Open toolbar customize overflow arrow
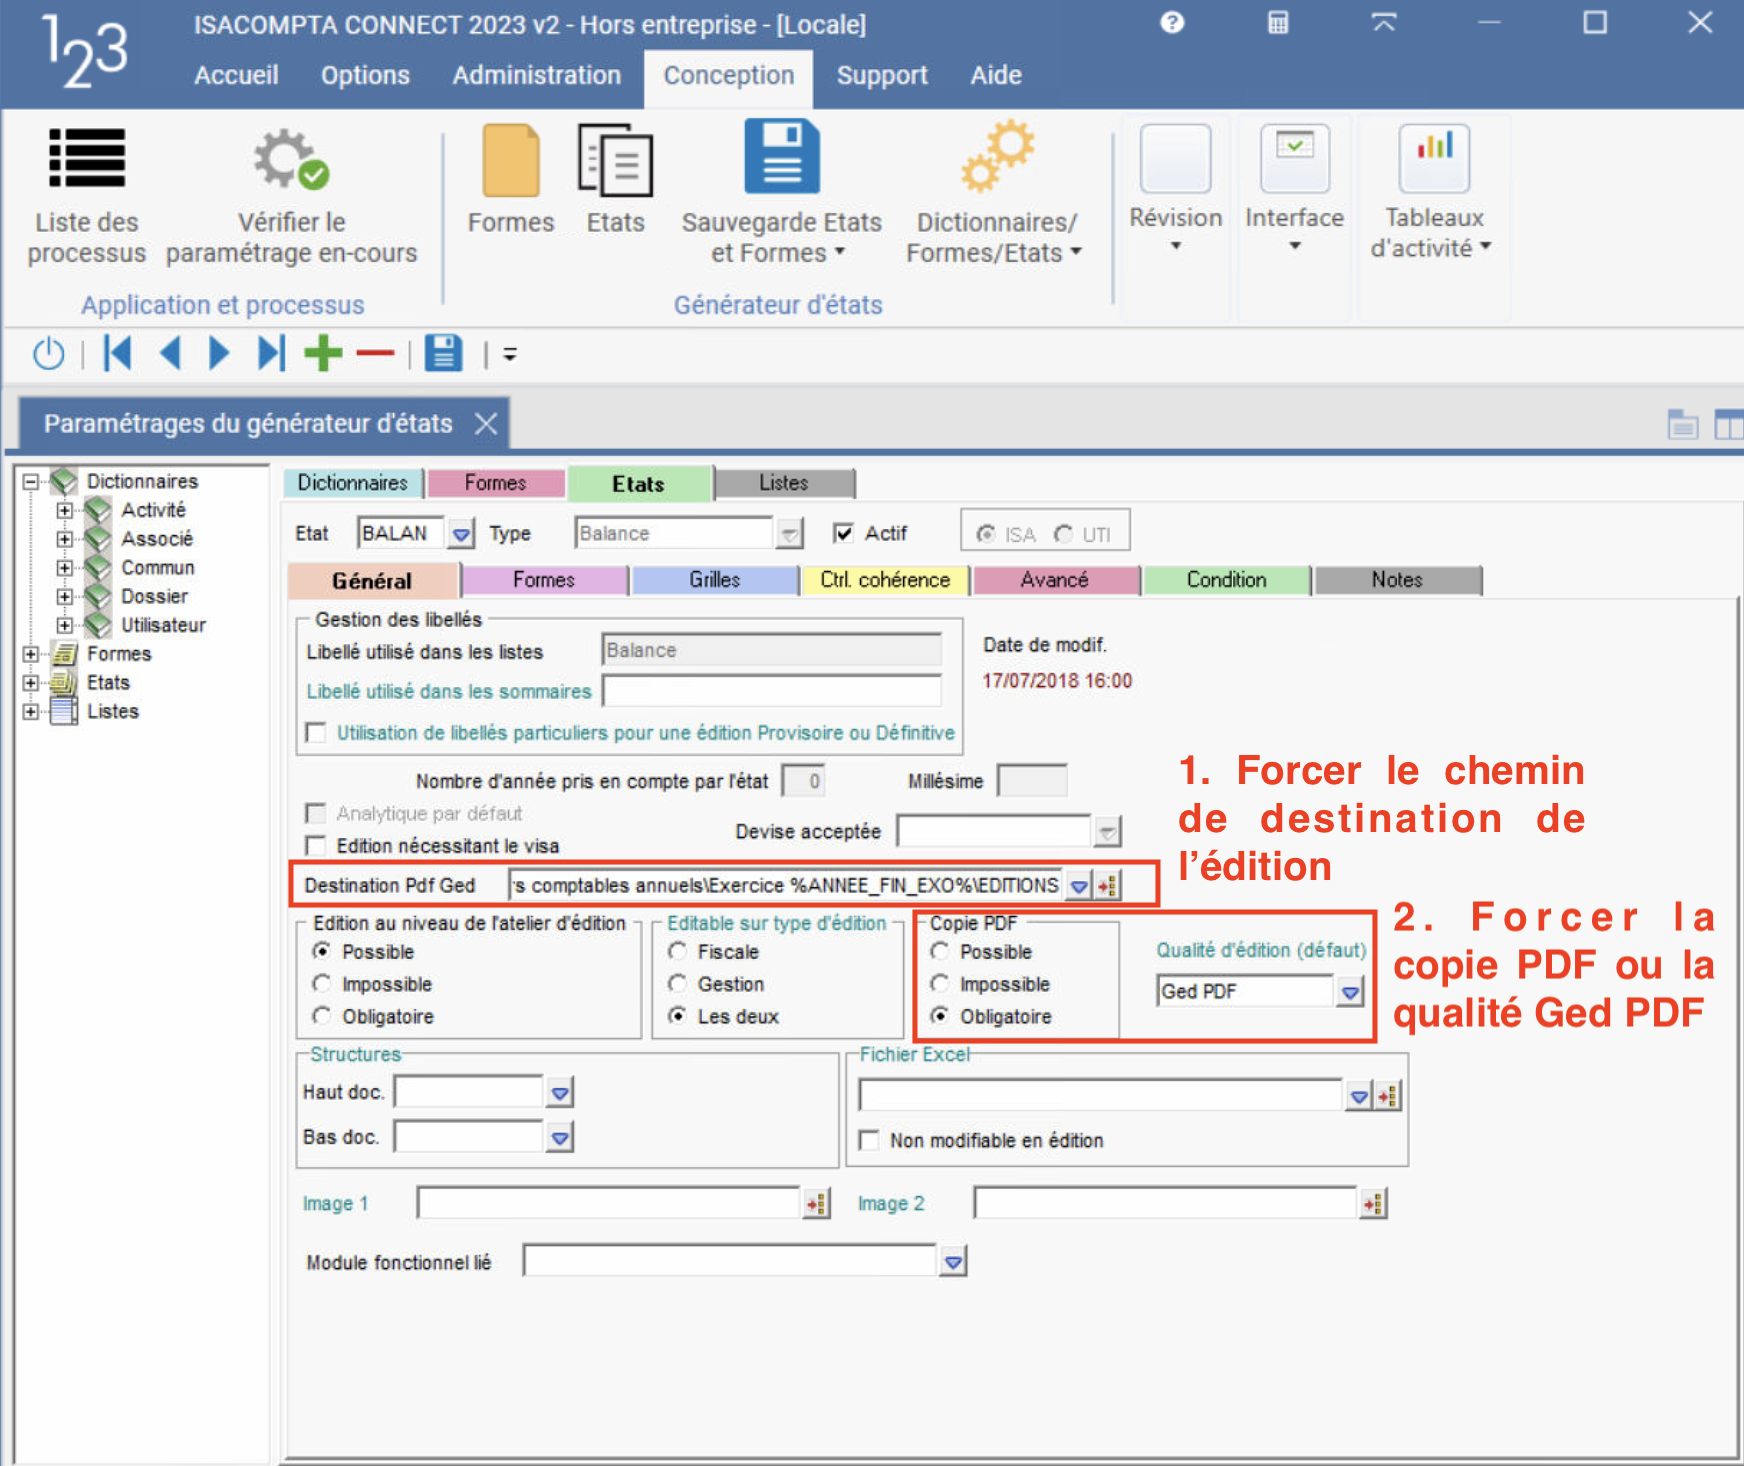Image resolution: width=1744 pixels, height=1466 pixels. (510, 354)
